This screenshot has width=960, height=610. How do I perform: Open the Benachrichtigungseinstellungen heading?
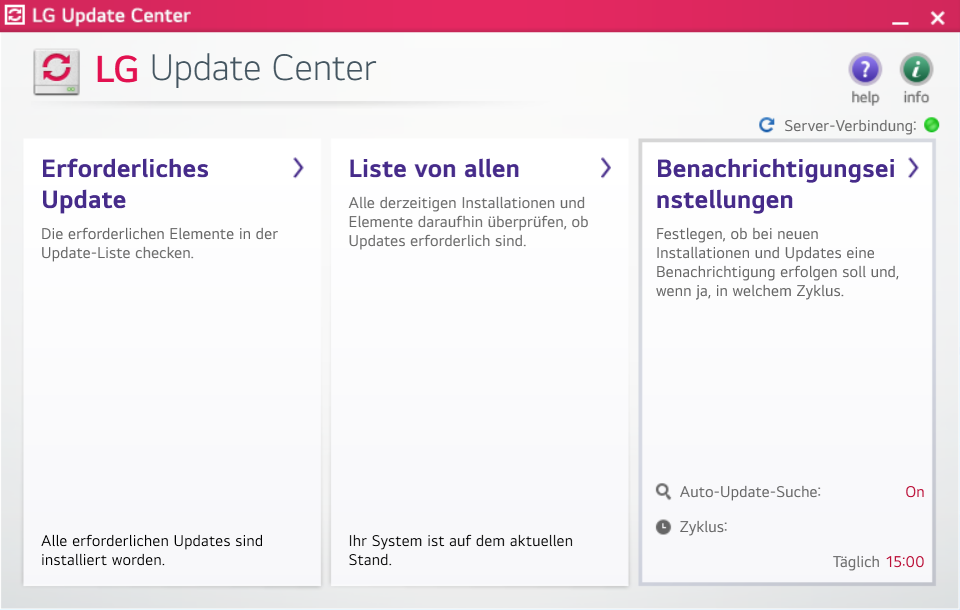(775, 184)
